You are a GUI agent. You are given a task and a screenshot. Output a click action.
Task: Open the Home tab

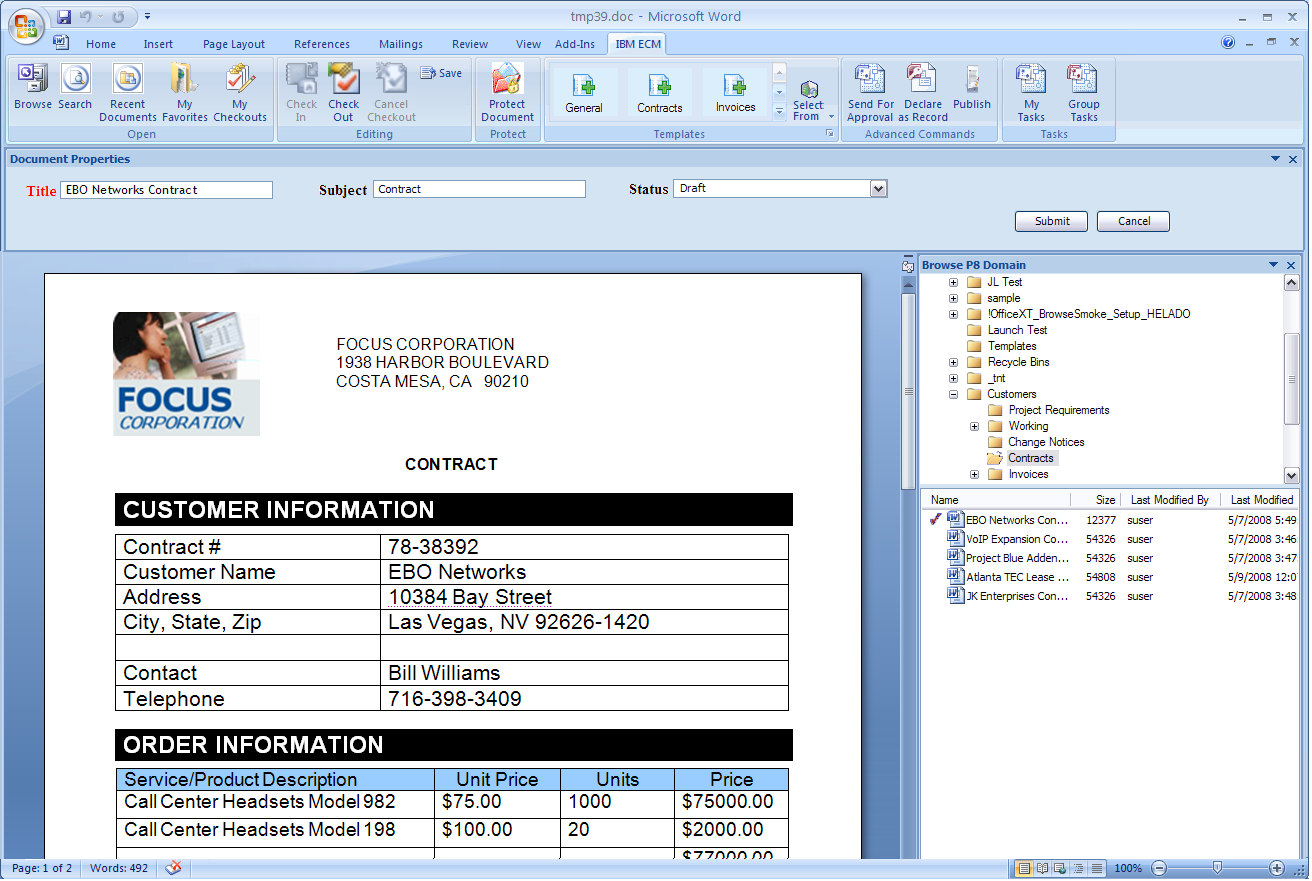click(x=101, y=44)
